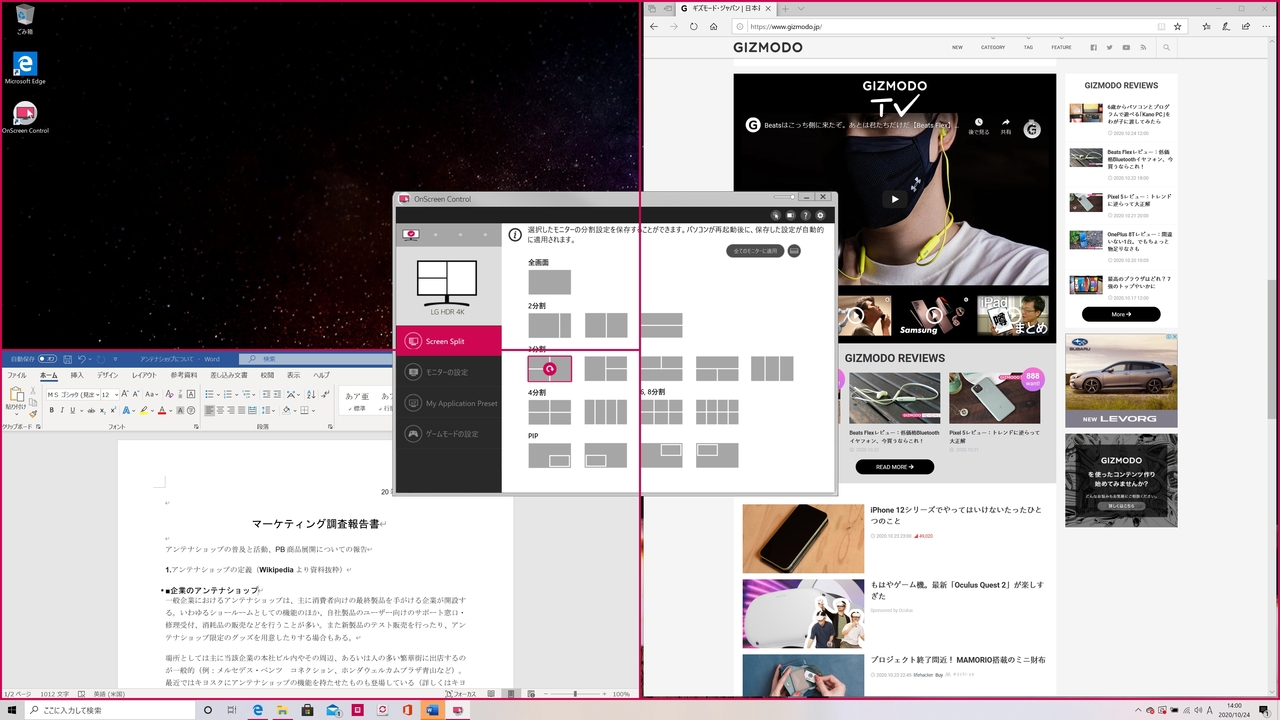This screenshot has height=720, width=1280.
Task: Refresh the Gizmodo page in Edge
Action: tap(693, 26)
